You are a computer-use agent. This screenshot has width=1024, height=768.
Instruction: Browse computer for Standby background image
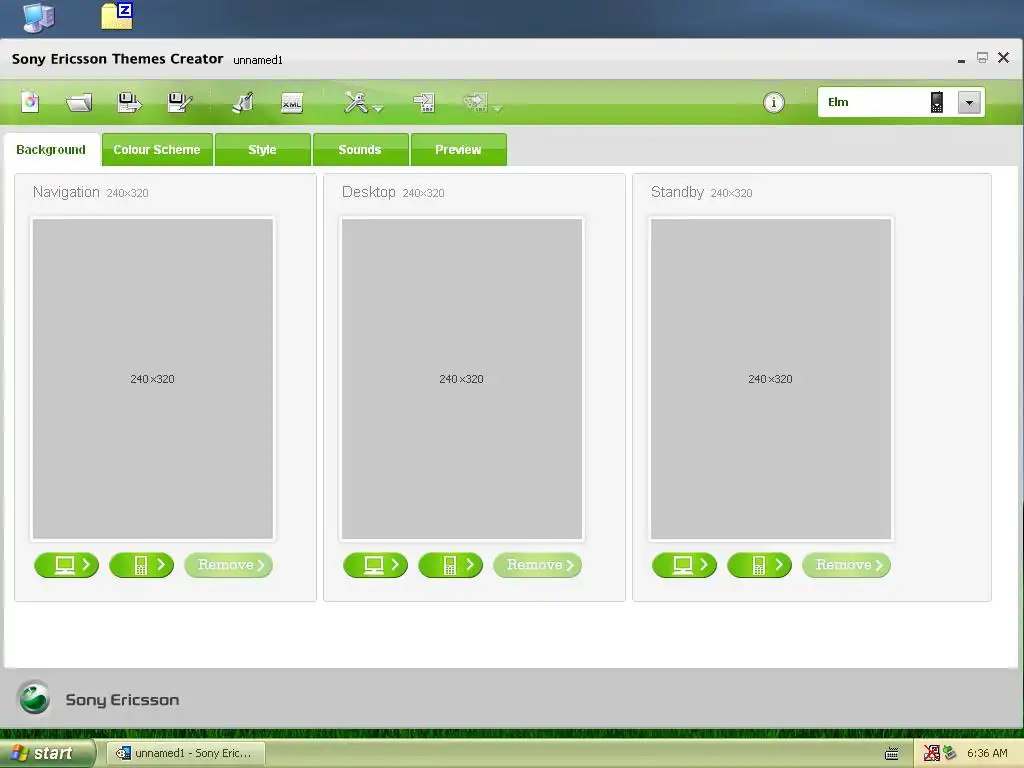684,565
